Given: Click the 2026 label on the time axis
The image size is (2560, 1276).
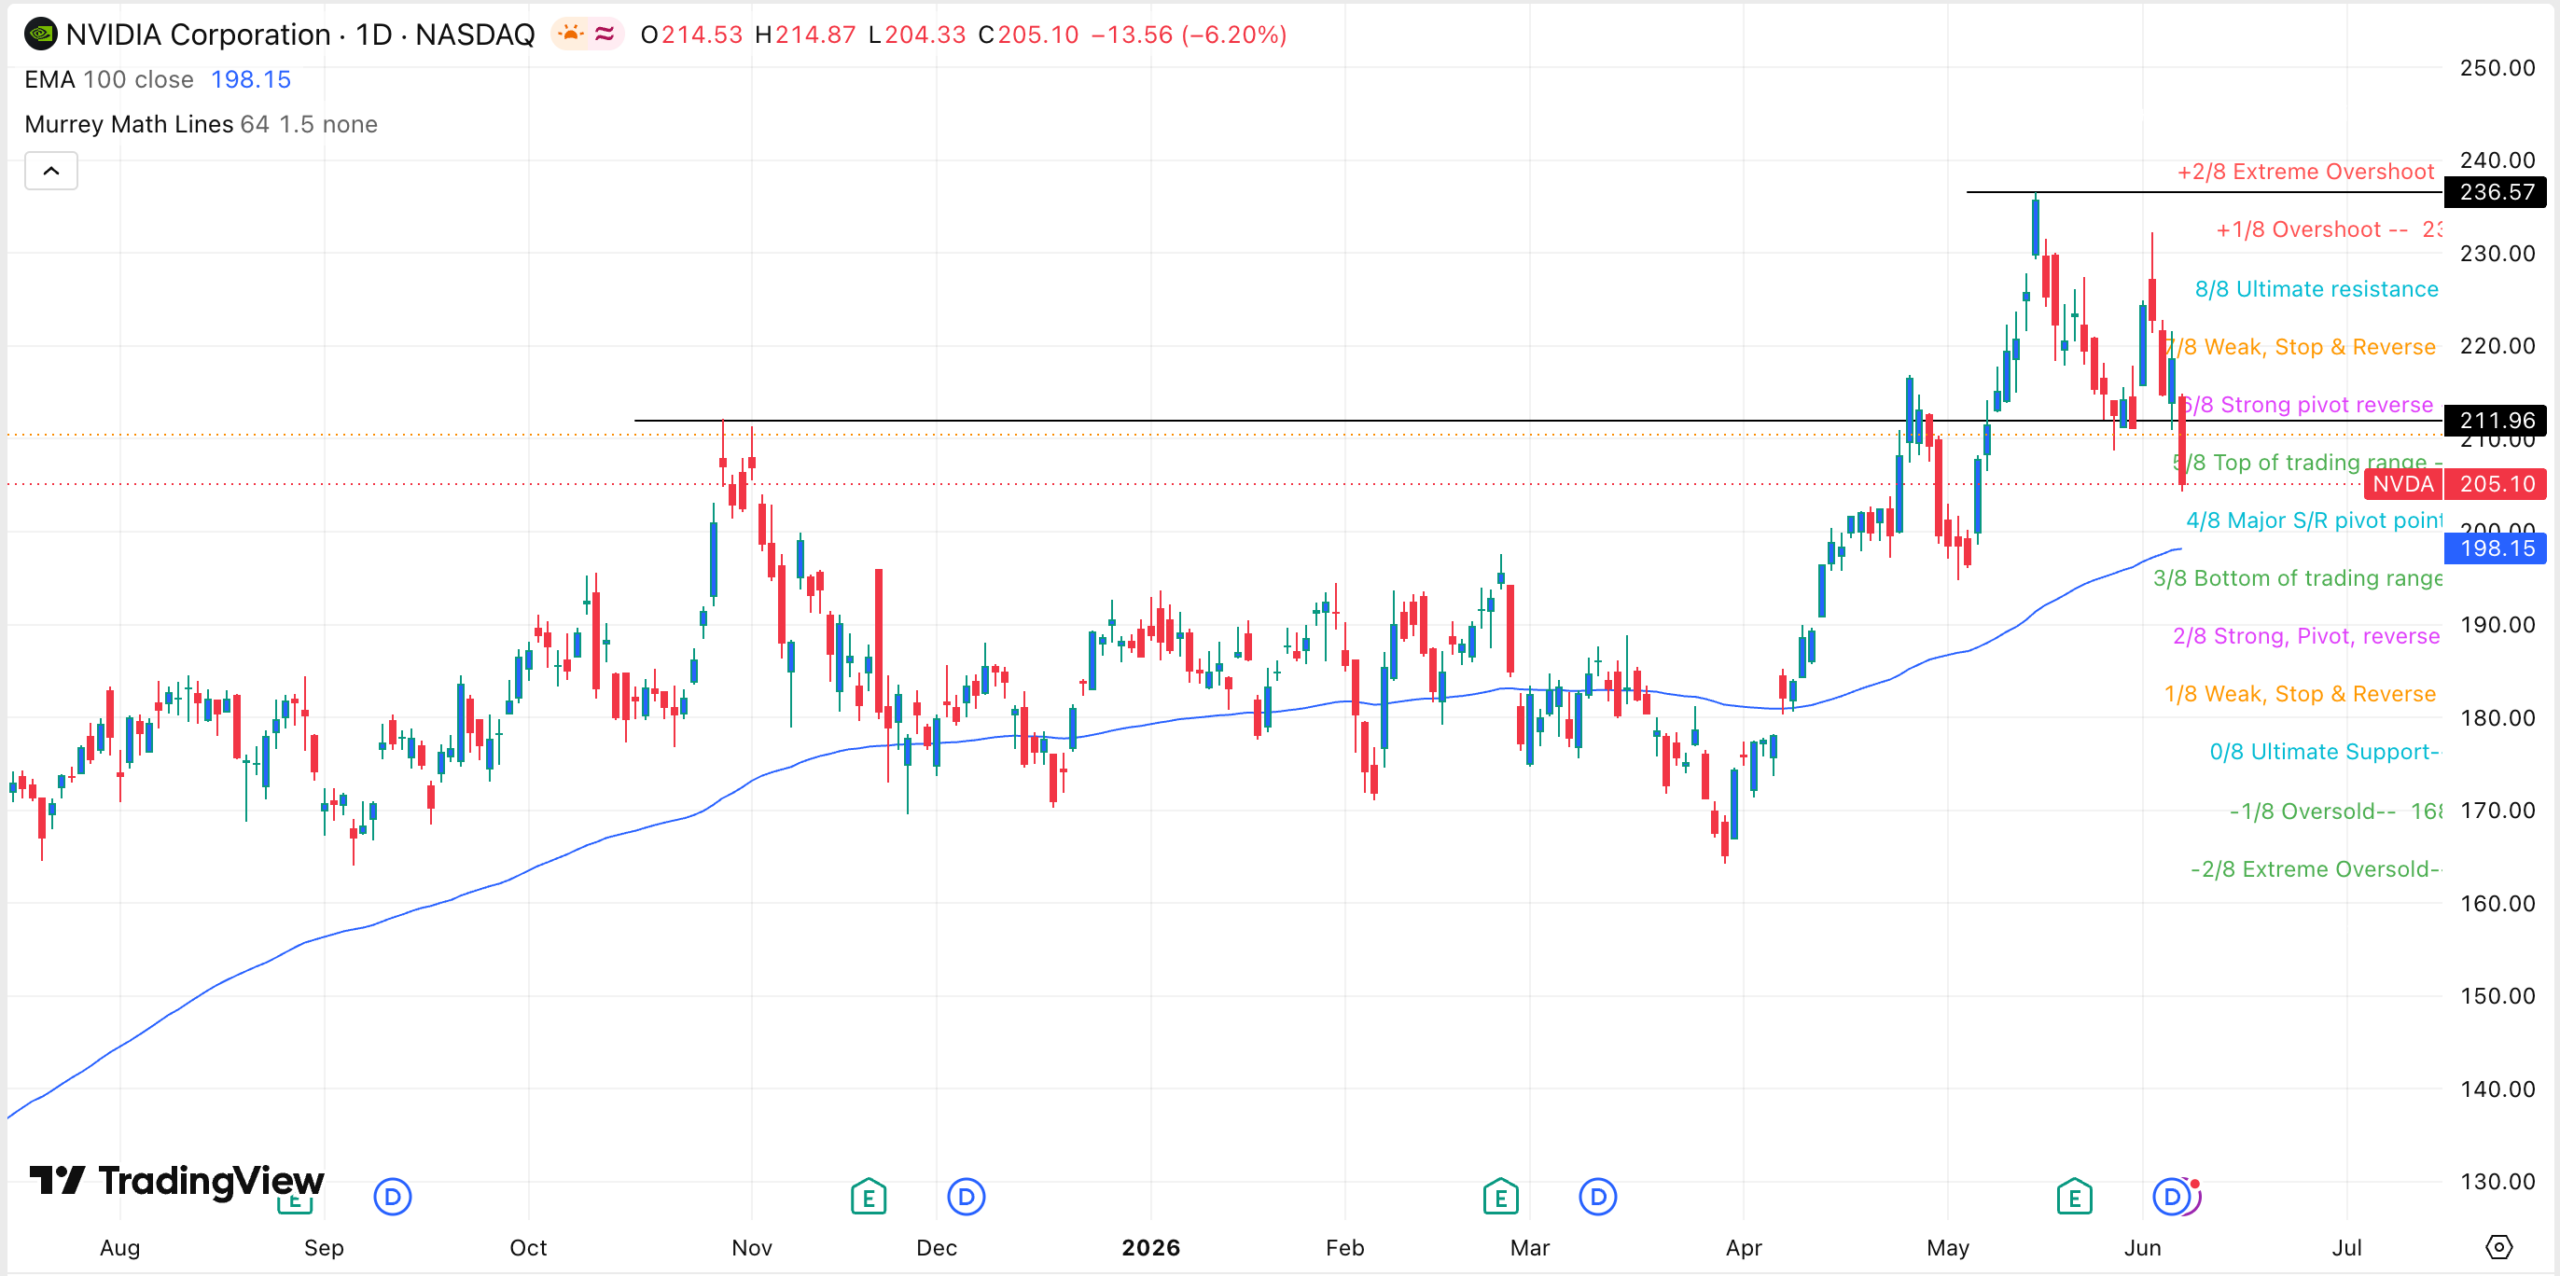Looking at the screenshot, I should click(x=1151, y=1247).
